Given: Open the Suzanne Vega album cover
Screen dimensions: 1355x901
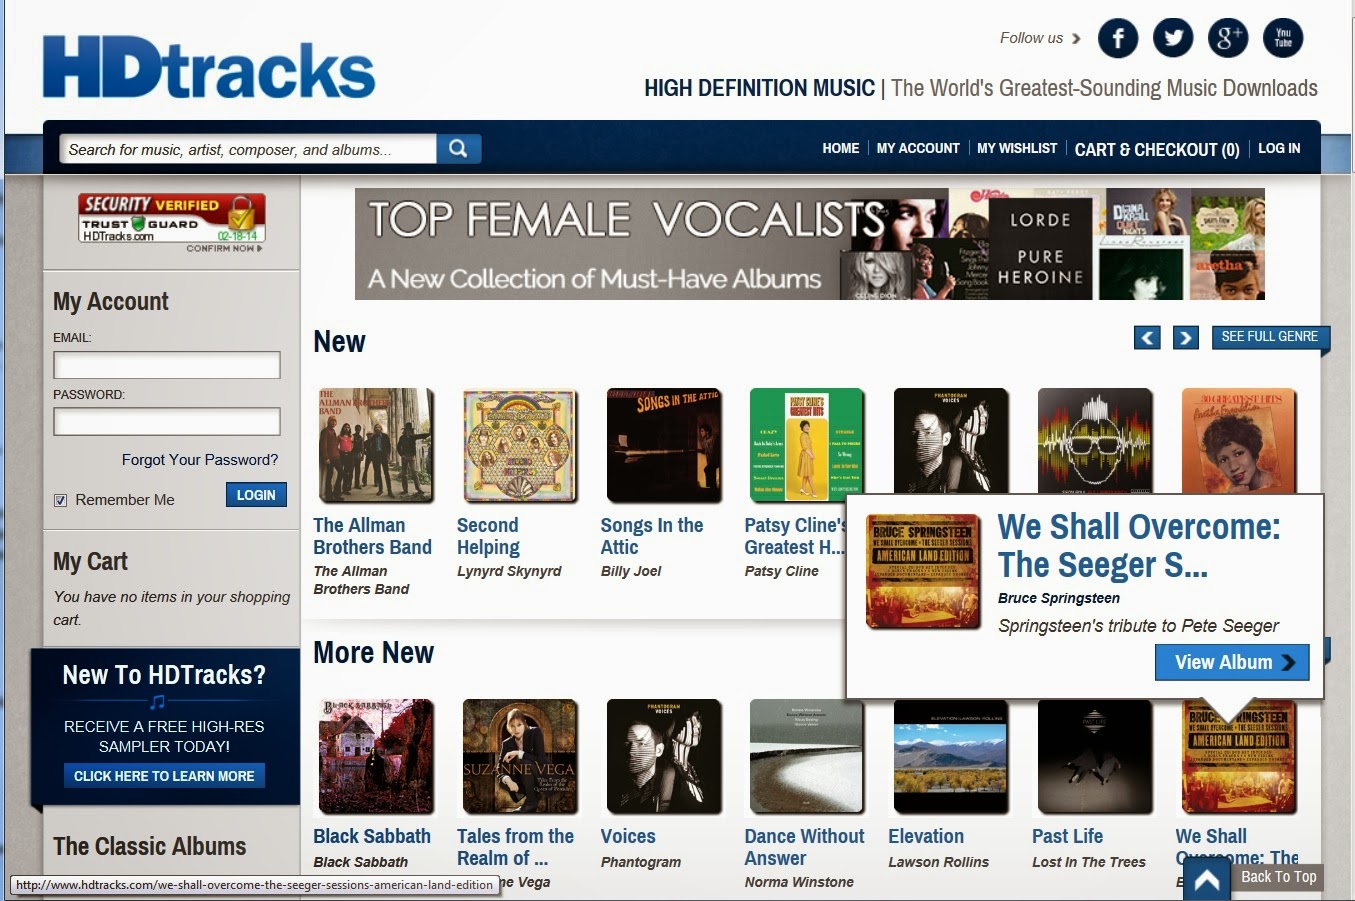Looking at the screenshot, I should click(520, 756).
